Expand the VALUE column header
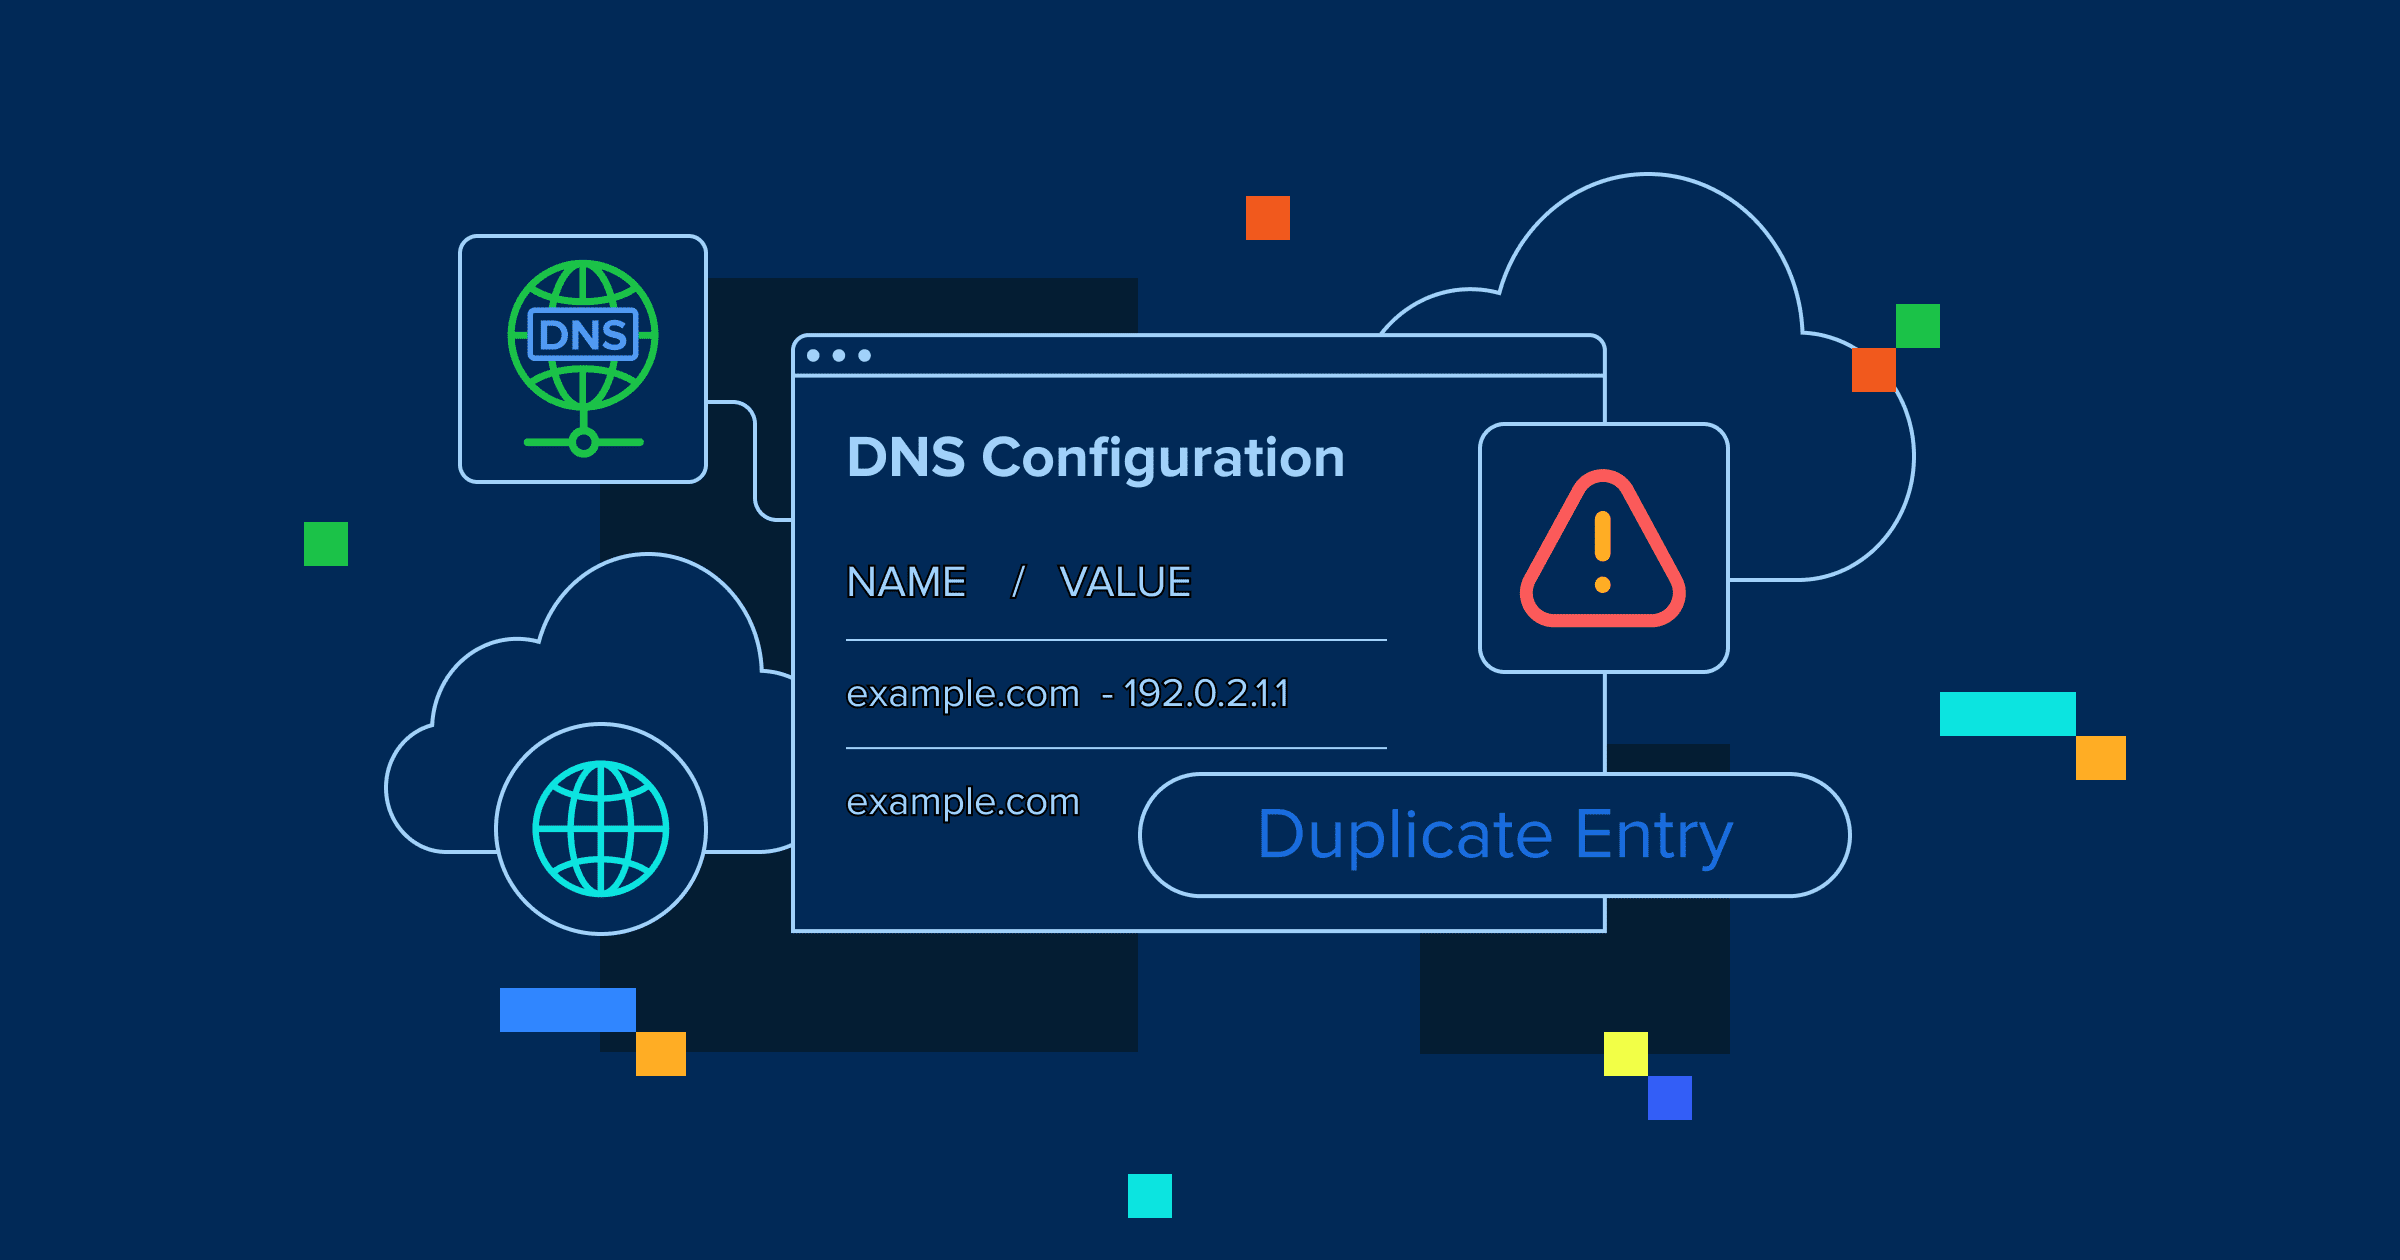Viewport: 2400px width, 1260px height. [1125, 581]
